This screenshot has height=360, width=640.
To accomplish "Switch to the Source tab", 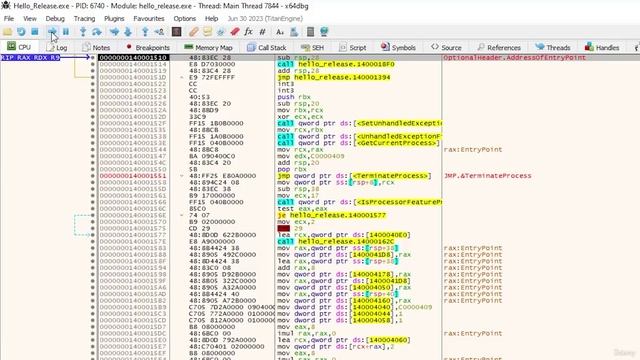I will tap(446, 47).
